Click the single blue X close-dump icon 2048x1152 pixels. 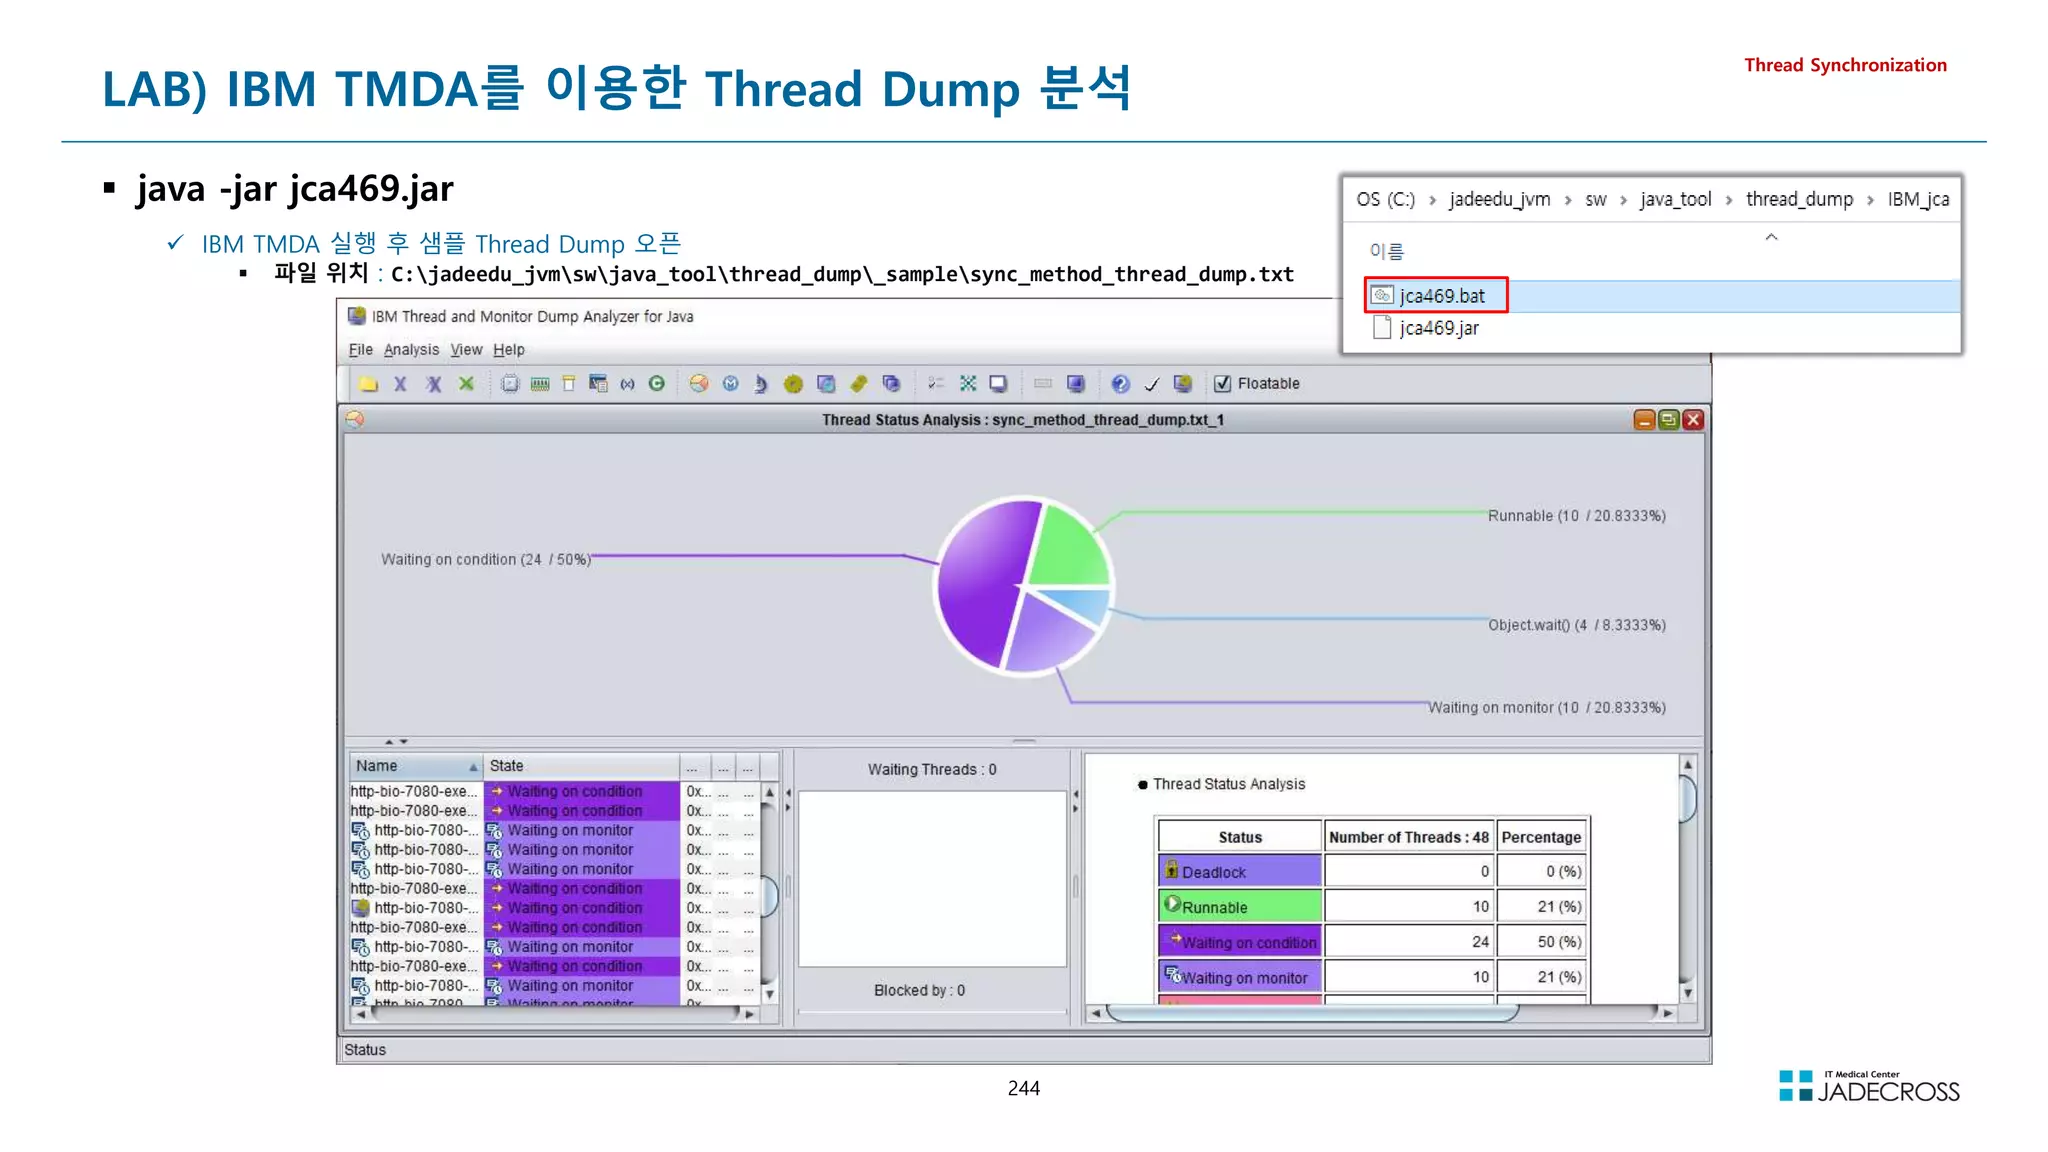[x=400, y=384]
